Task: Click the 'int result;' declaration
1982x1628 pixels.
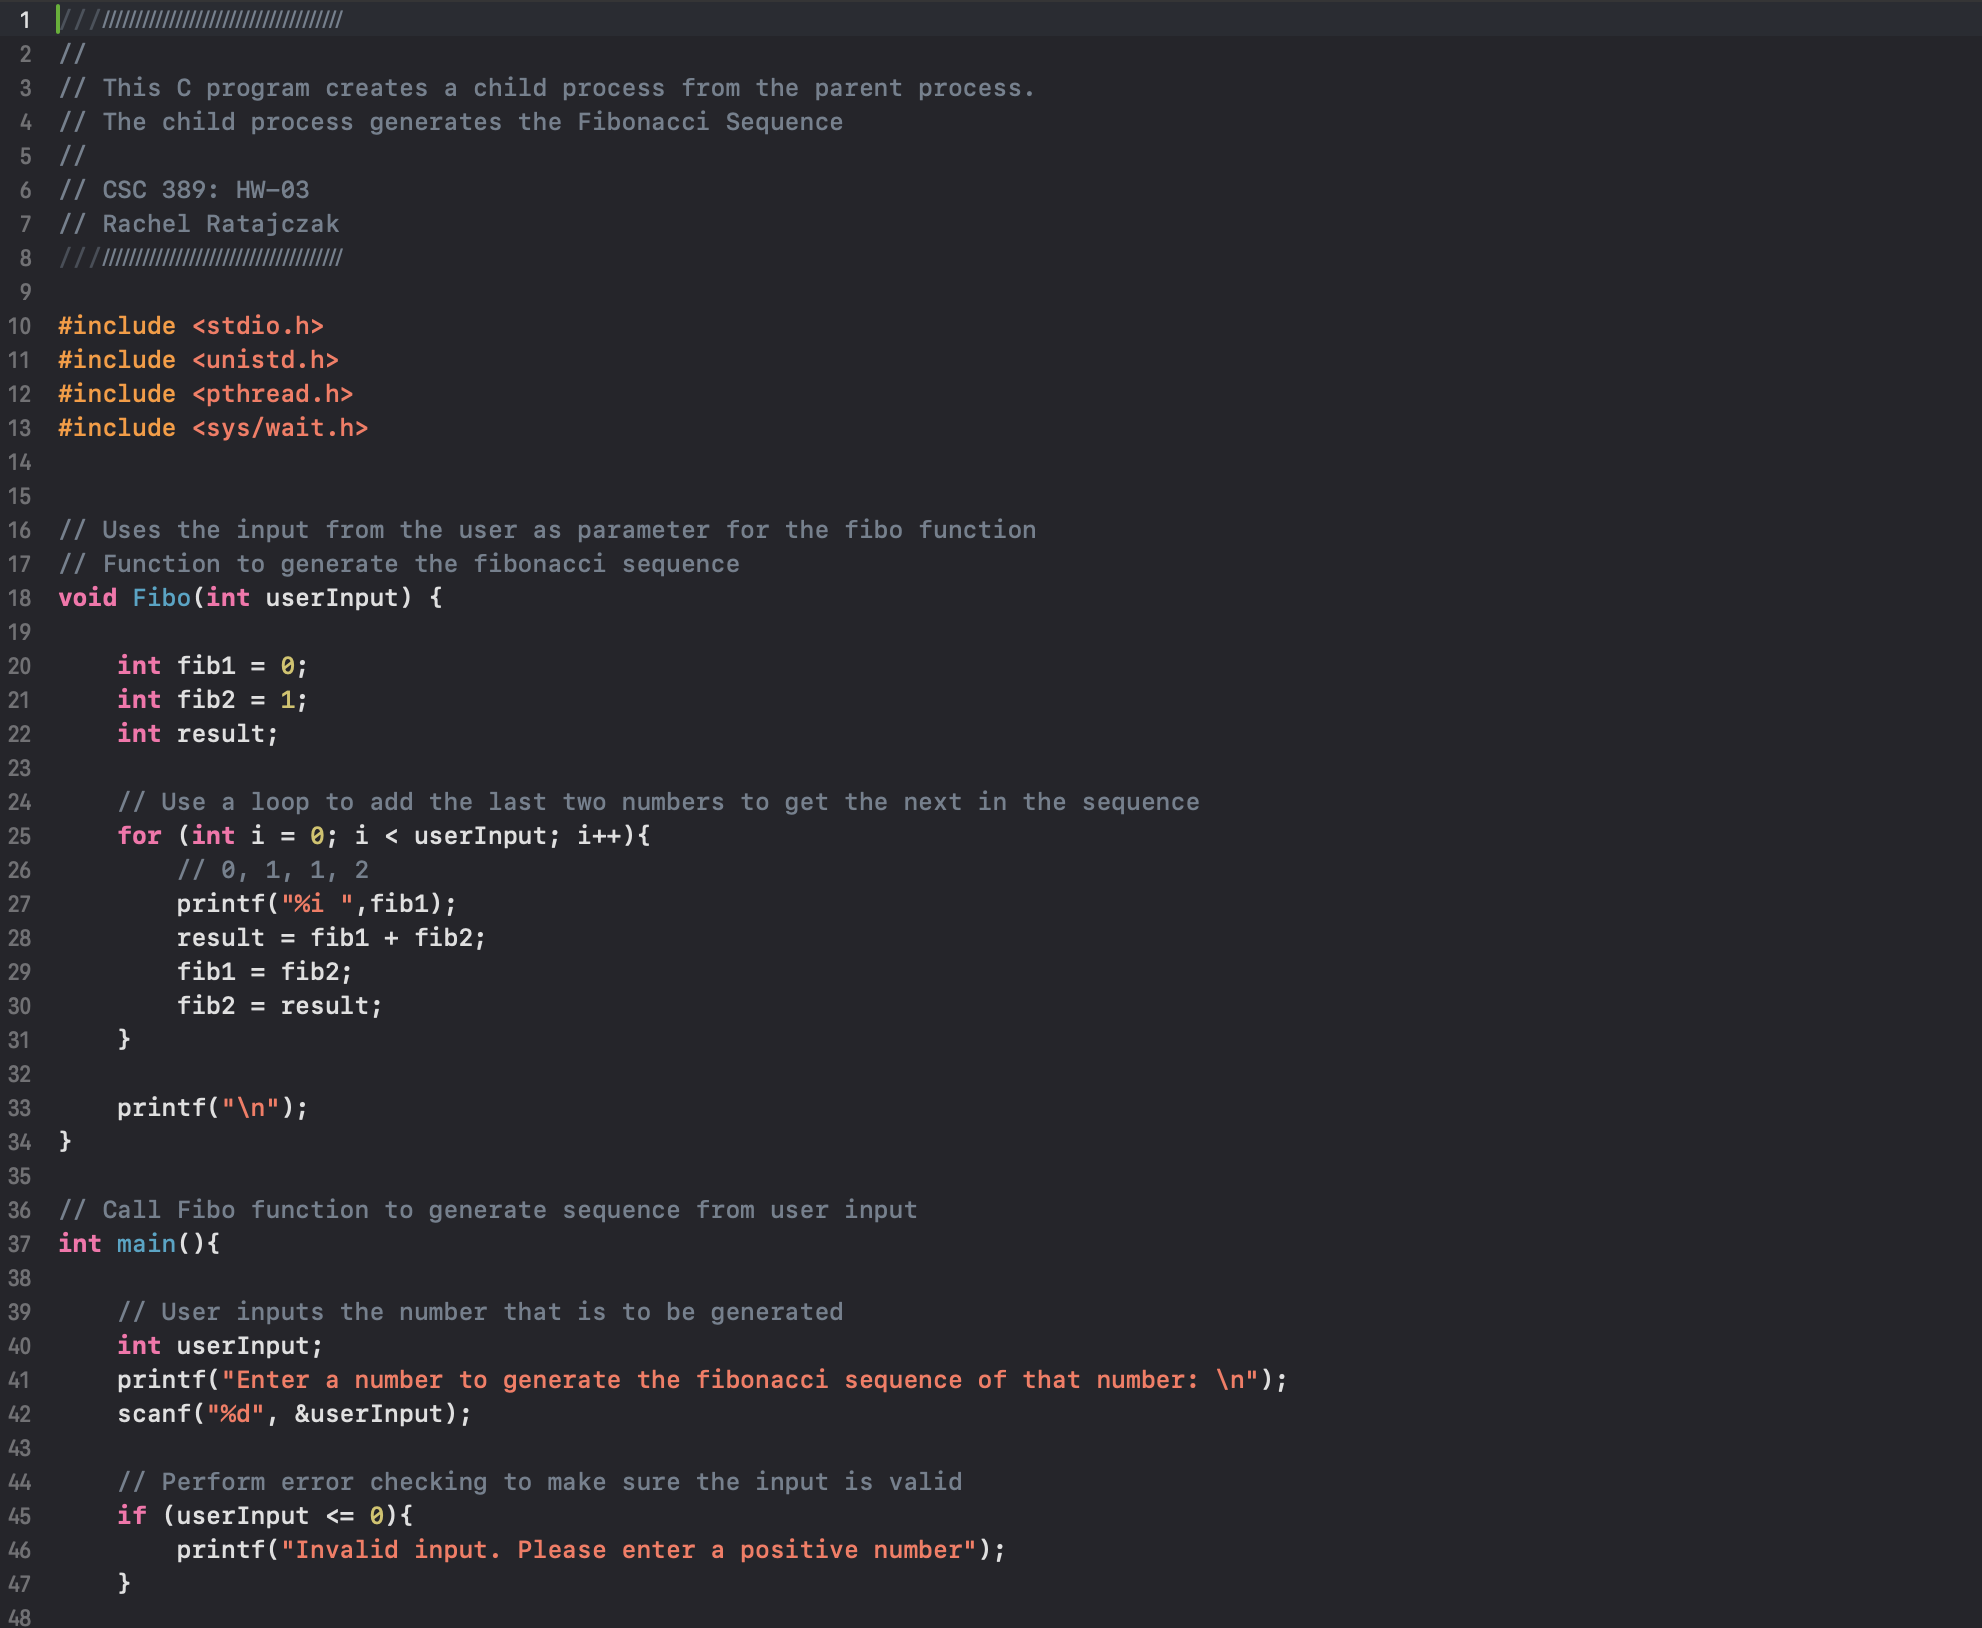Action: pyautogui.click(x=198, y=734)
